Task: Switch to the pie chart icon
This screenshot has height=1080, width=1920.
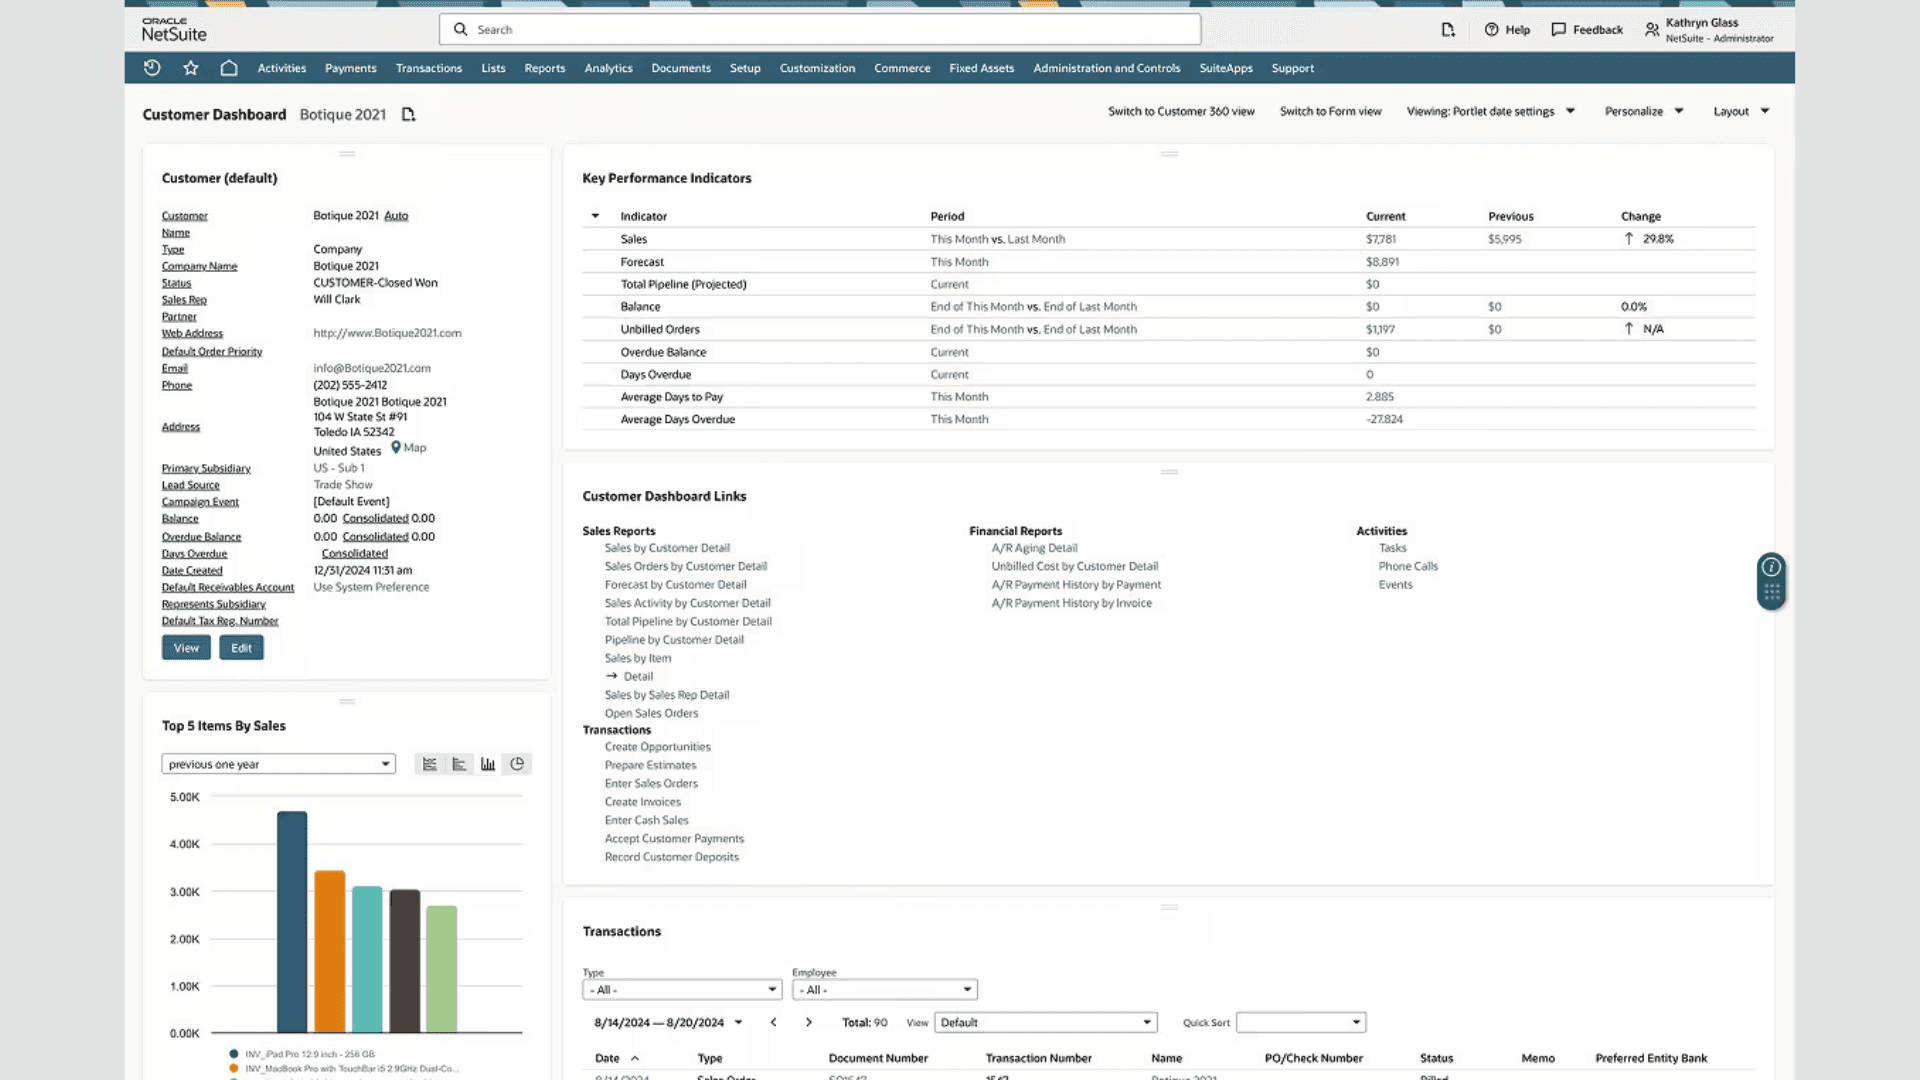Action: pos(517,764)
